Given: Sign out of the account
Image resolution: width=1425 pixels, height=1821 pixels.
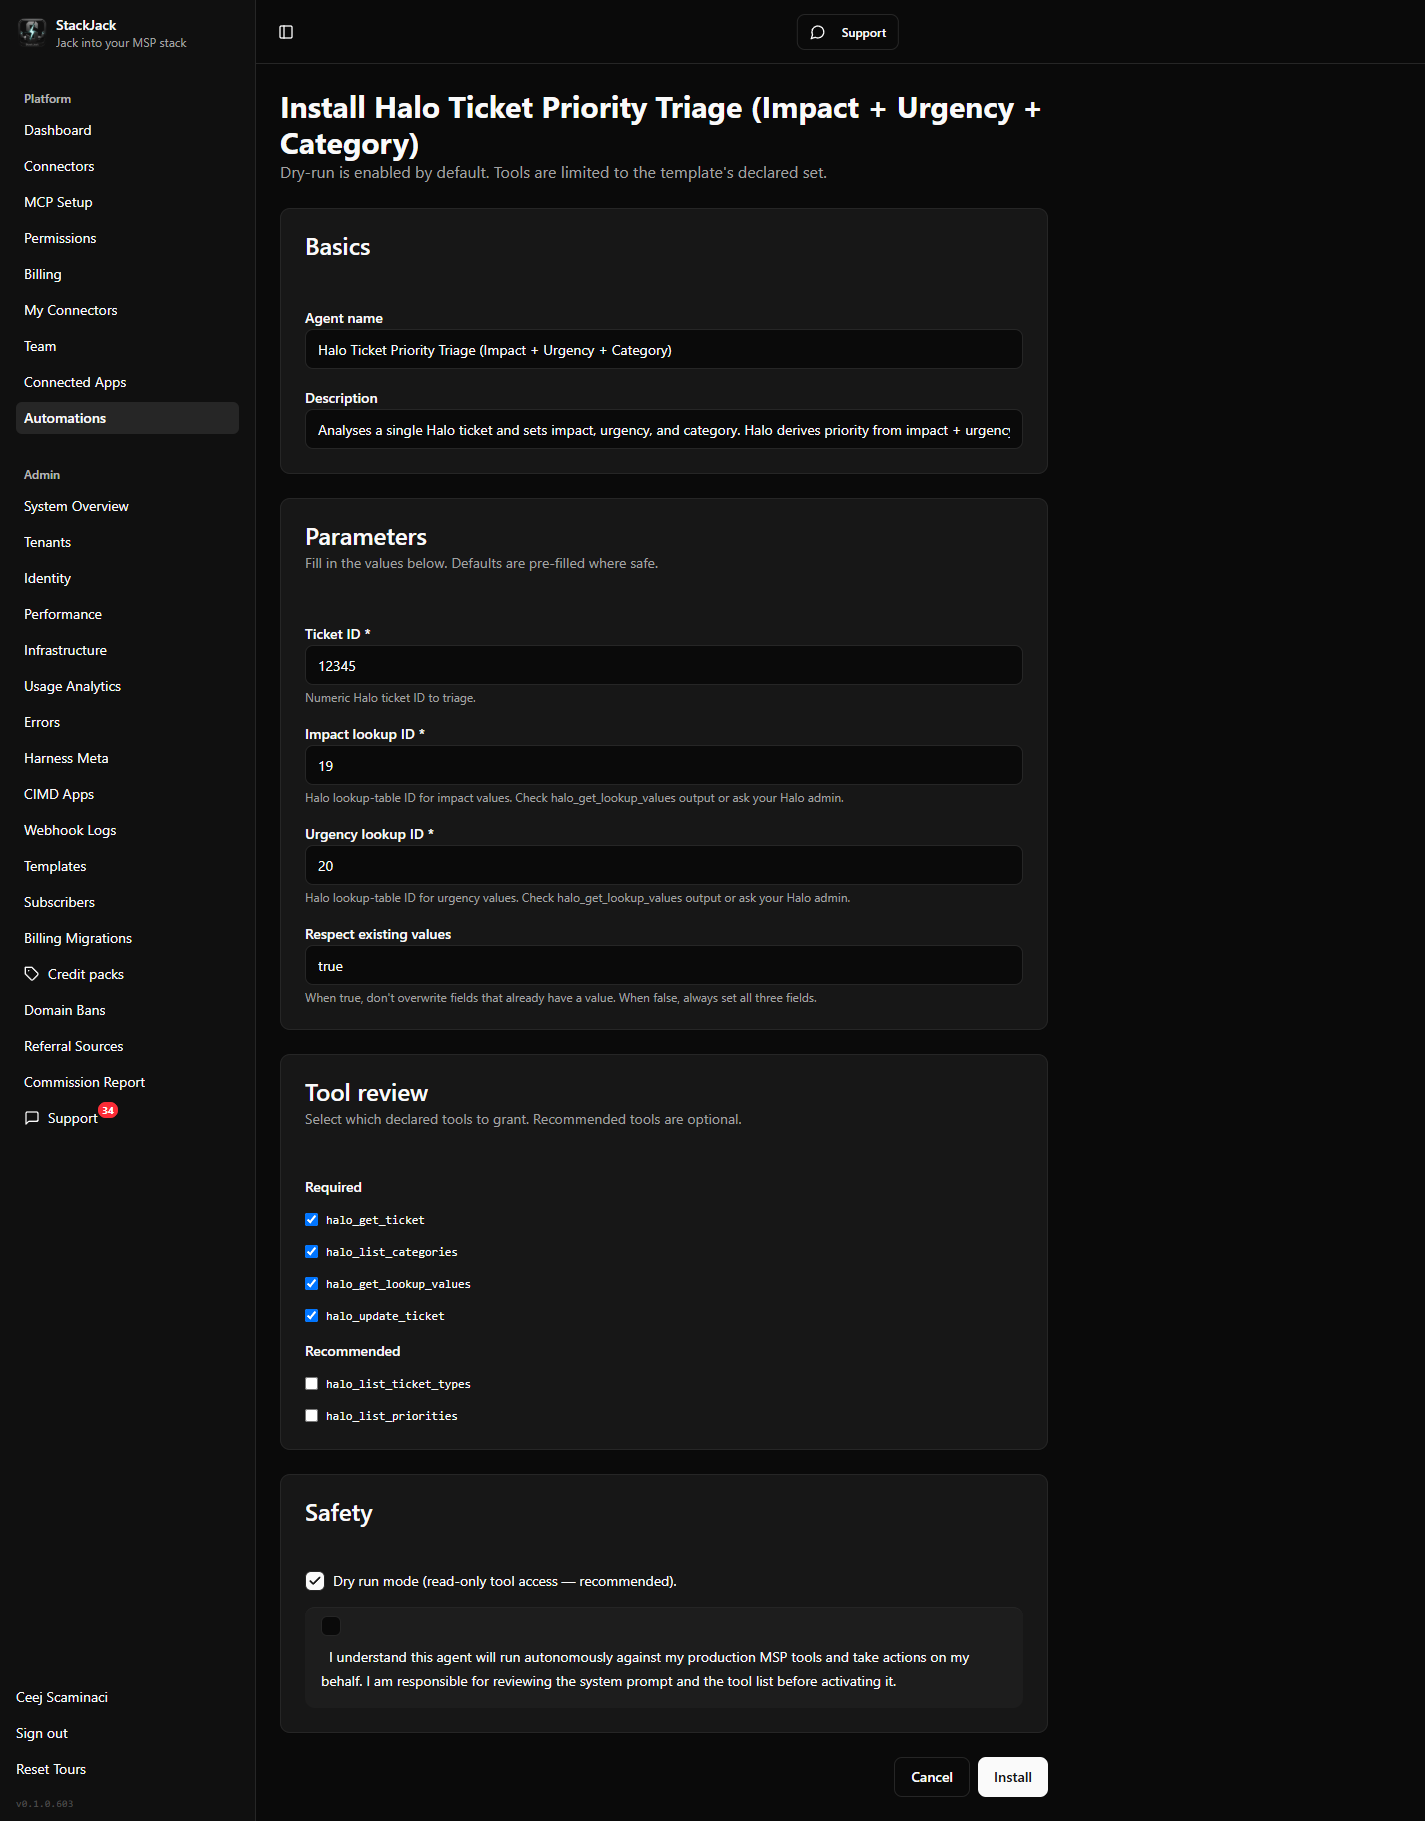Looking at the screenshot, I should point(42,1733).
